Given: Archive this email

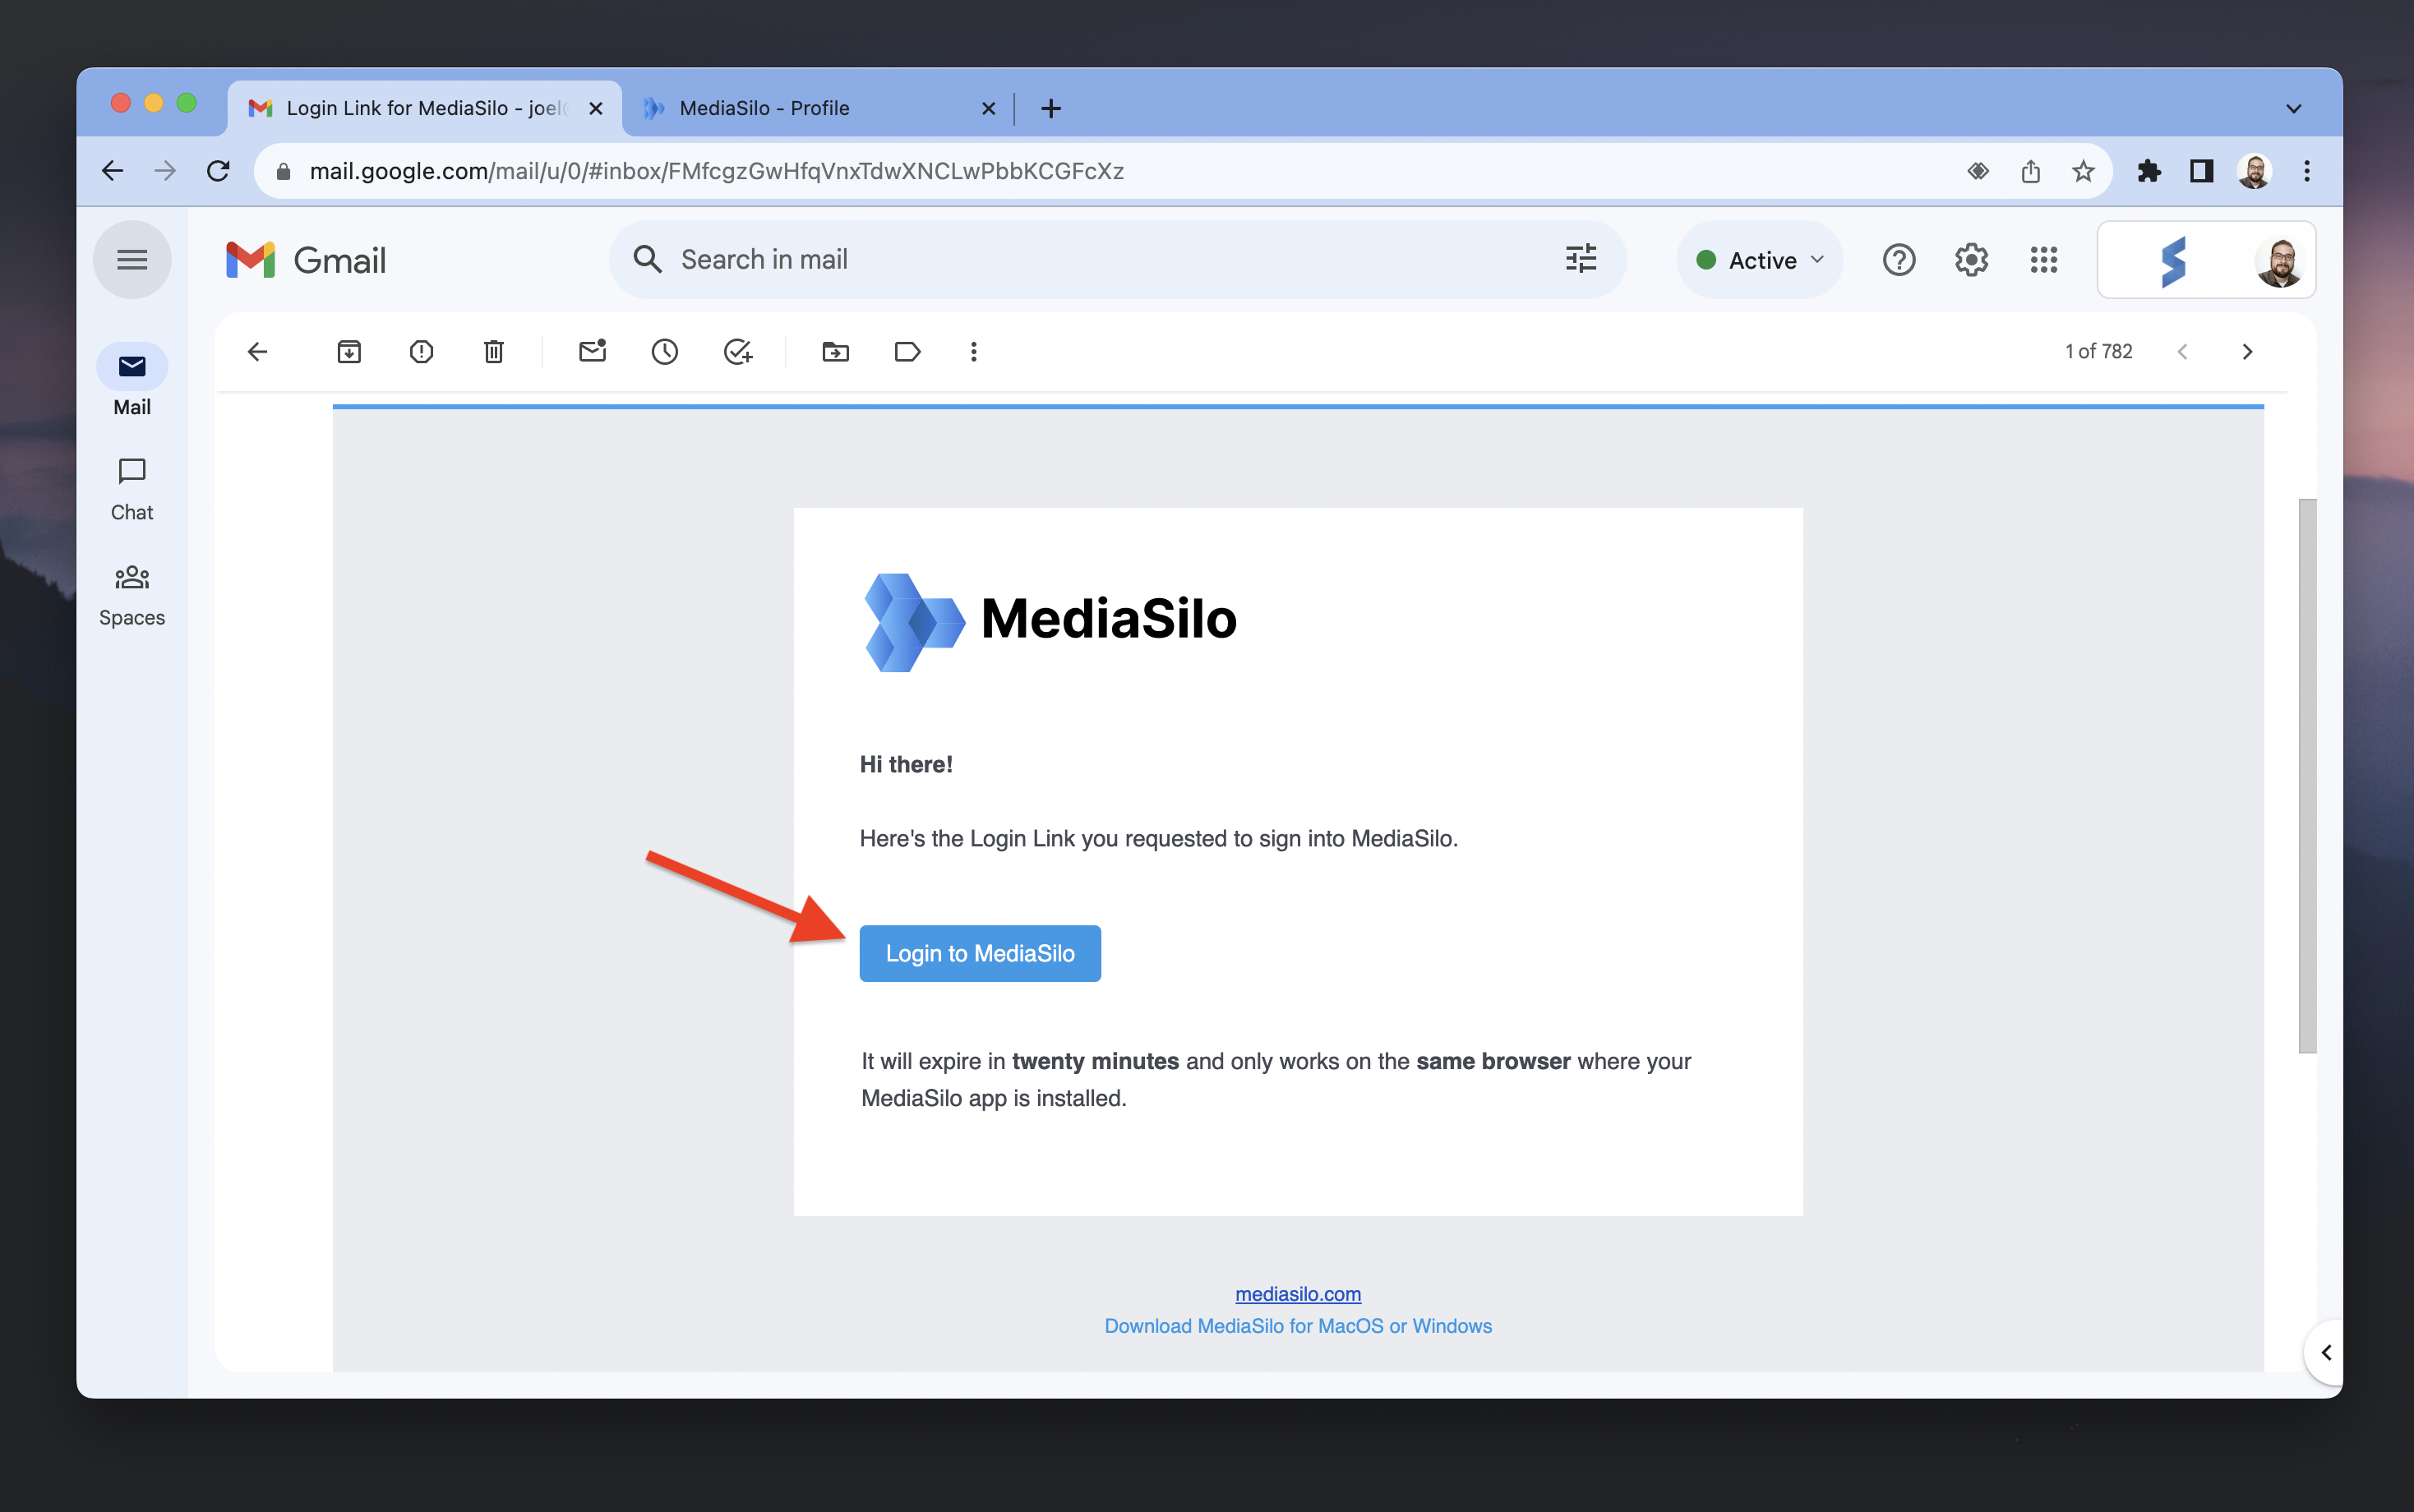Looking at the screenshot, I should click(349, 351).
